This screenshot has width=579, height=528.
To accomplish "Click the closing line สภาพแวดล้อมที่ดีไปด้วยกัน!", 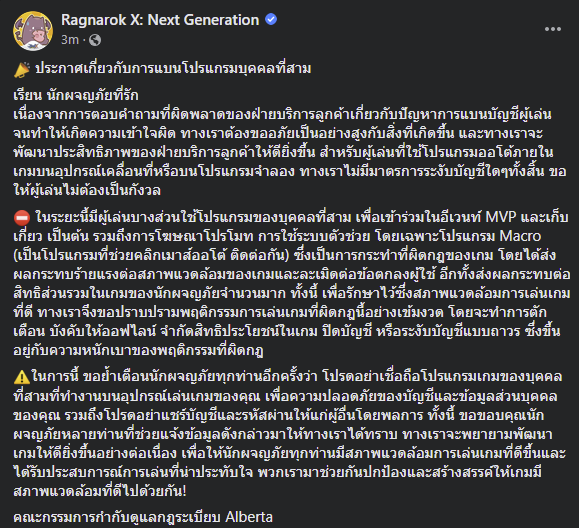I will [x=100, y=491].
